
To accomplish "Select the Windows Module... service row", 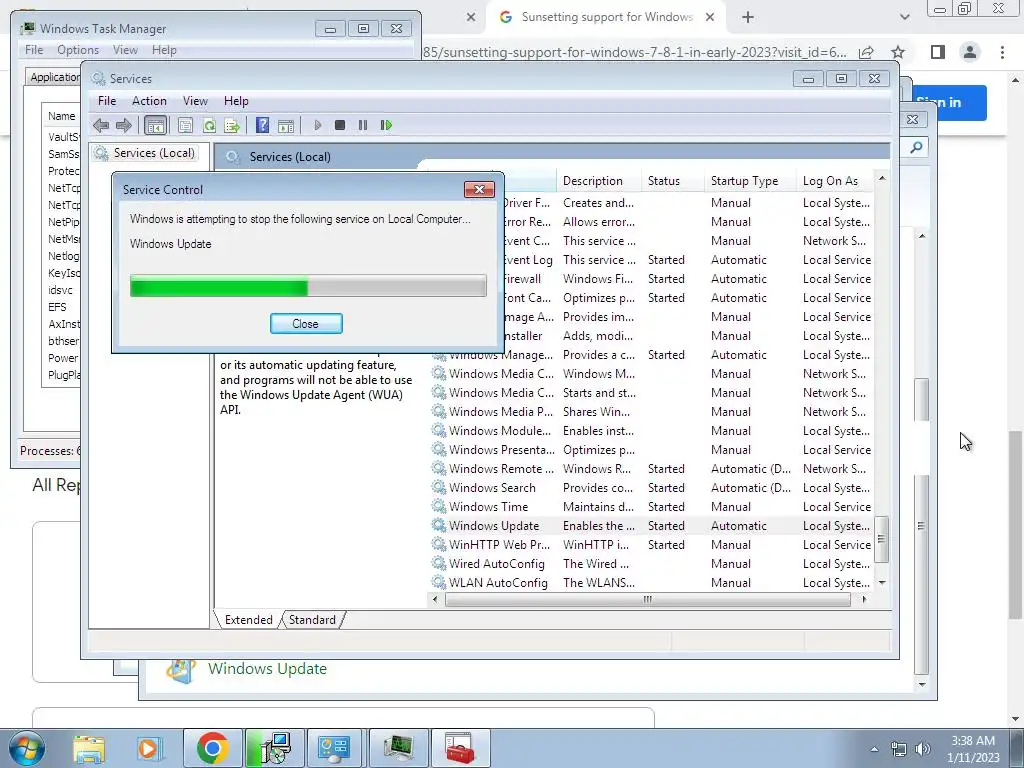I will pyautogui.click(x=652, y=431).
